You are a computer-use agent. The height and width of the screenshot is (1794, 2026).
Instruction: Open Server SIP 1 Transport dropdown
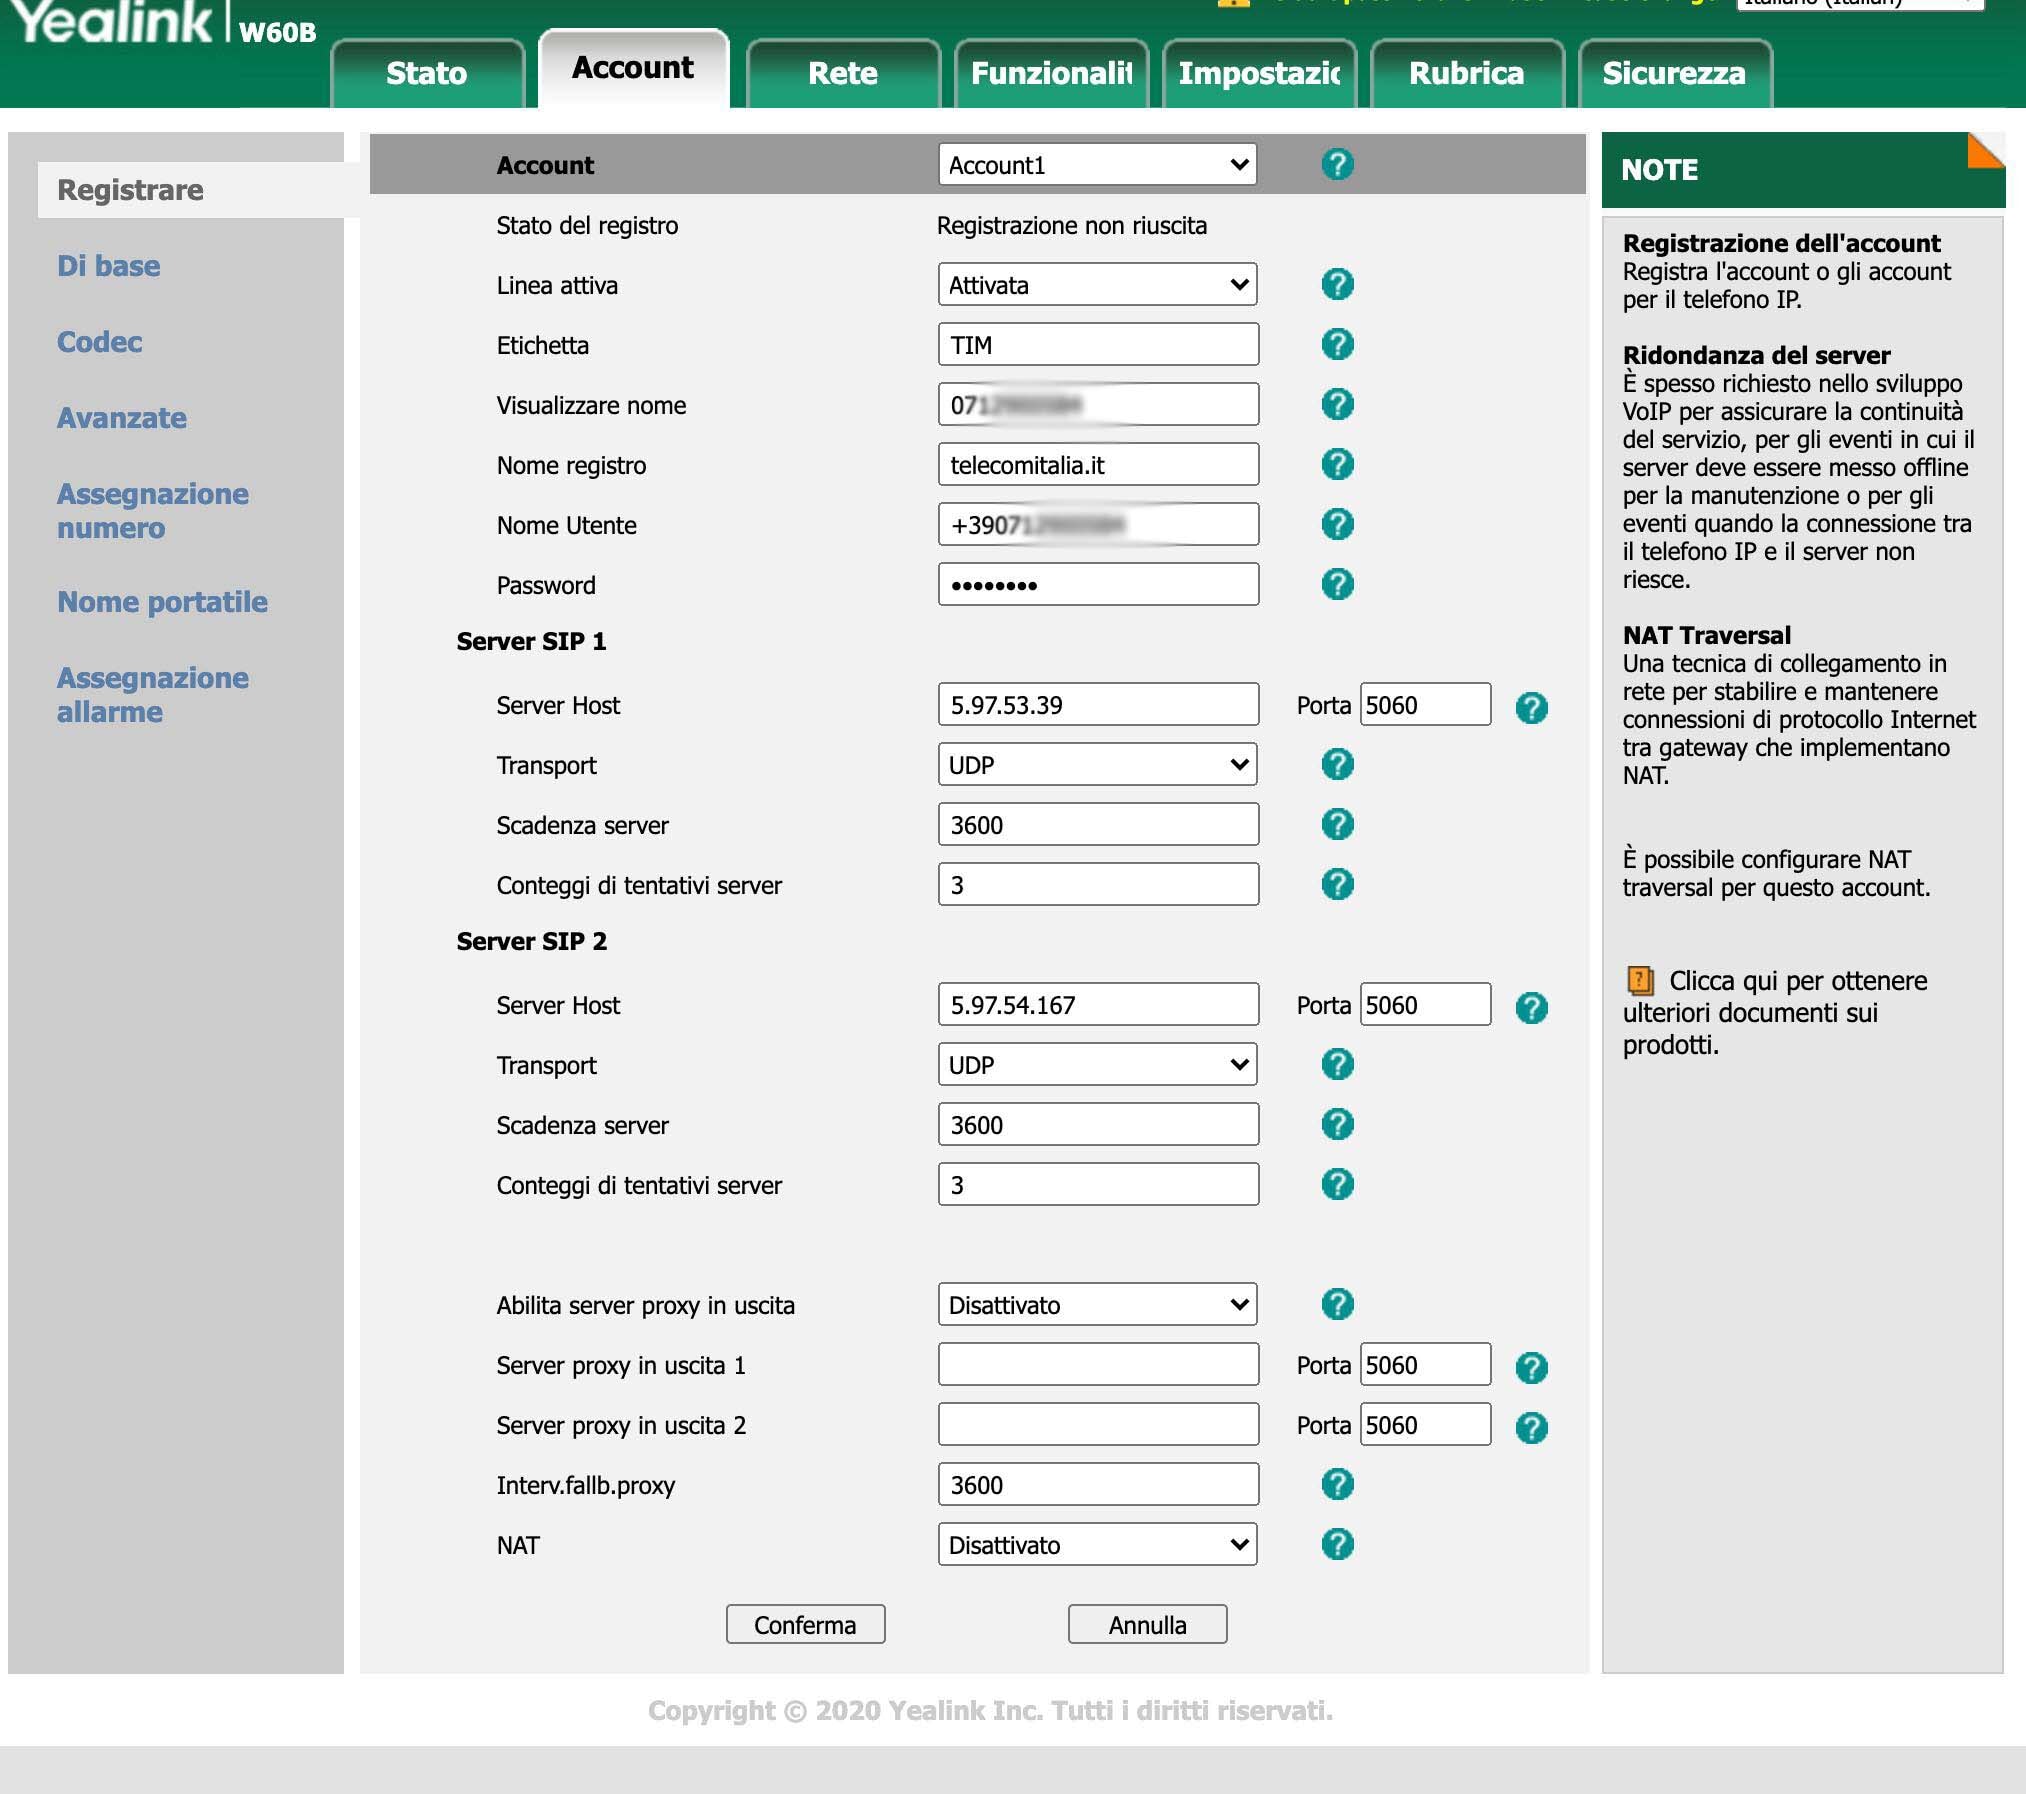click(x=1097, y=765)
